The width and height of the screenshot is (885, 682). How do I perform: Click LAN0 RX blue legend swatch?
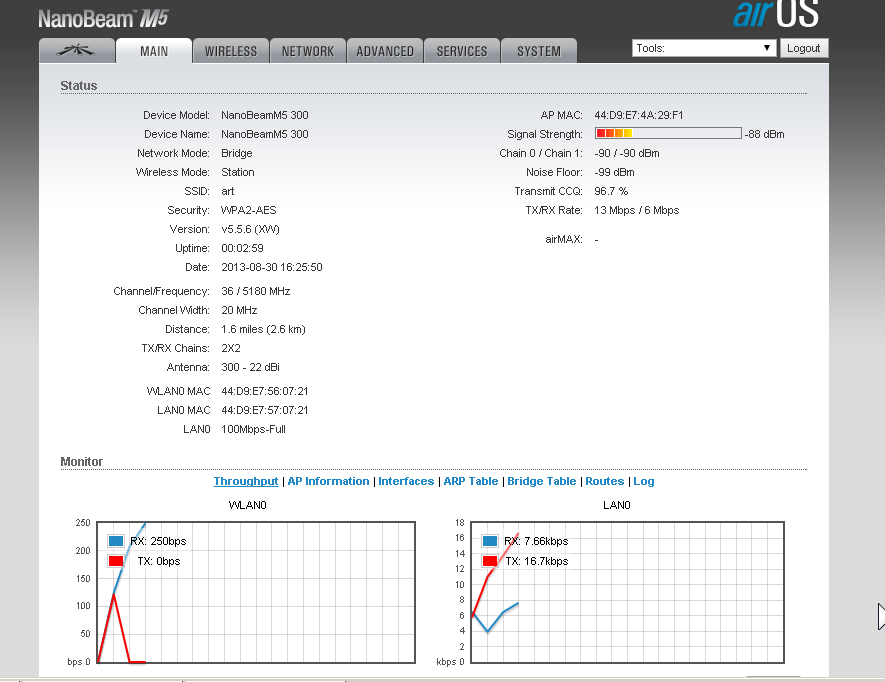pyautogui.click(x=490, y=541)
